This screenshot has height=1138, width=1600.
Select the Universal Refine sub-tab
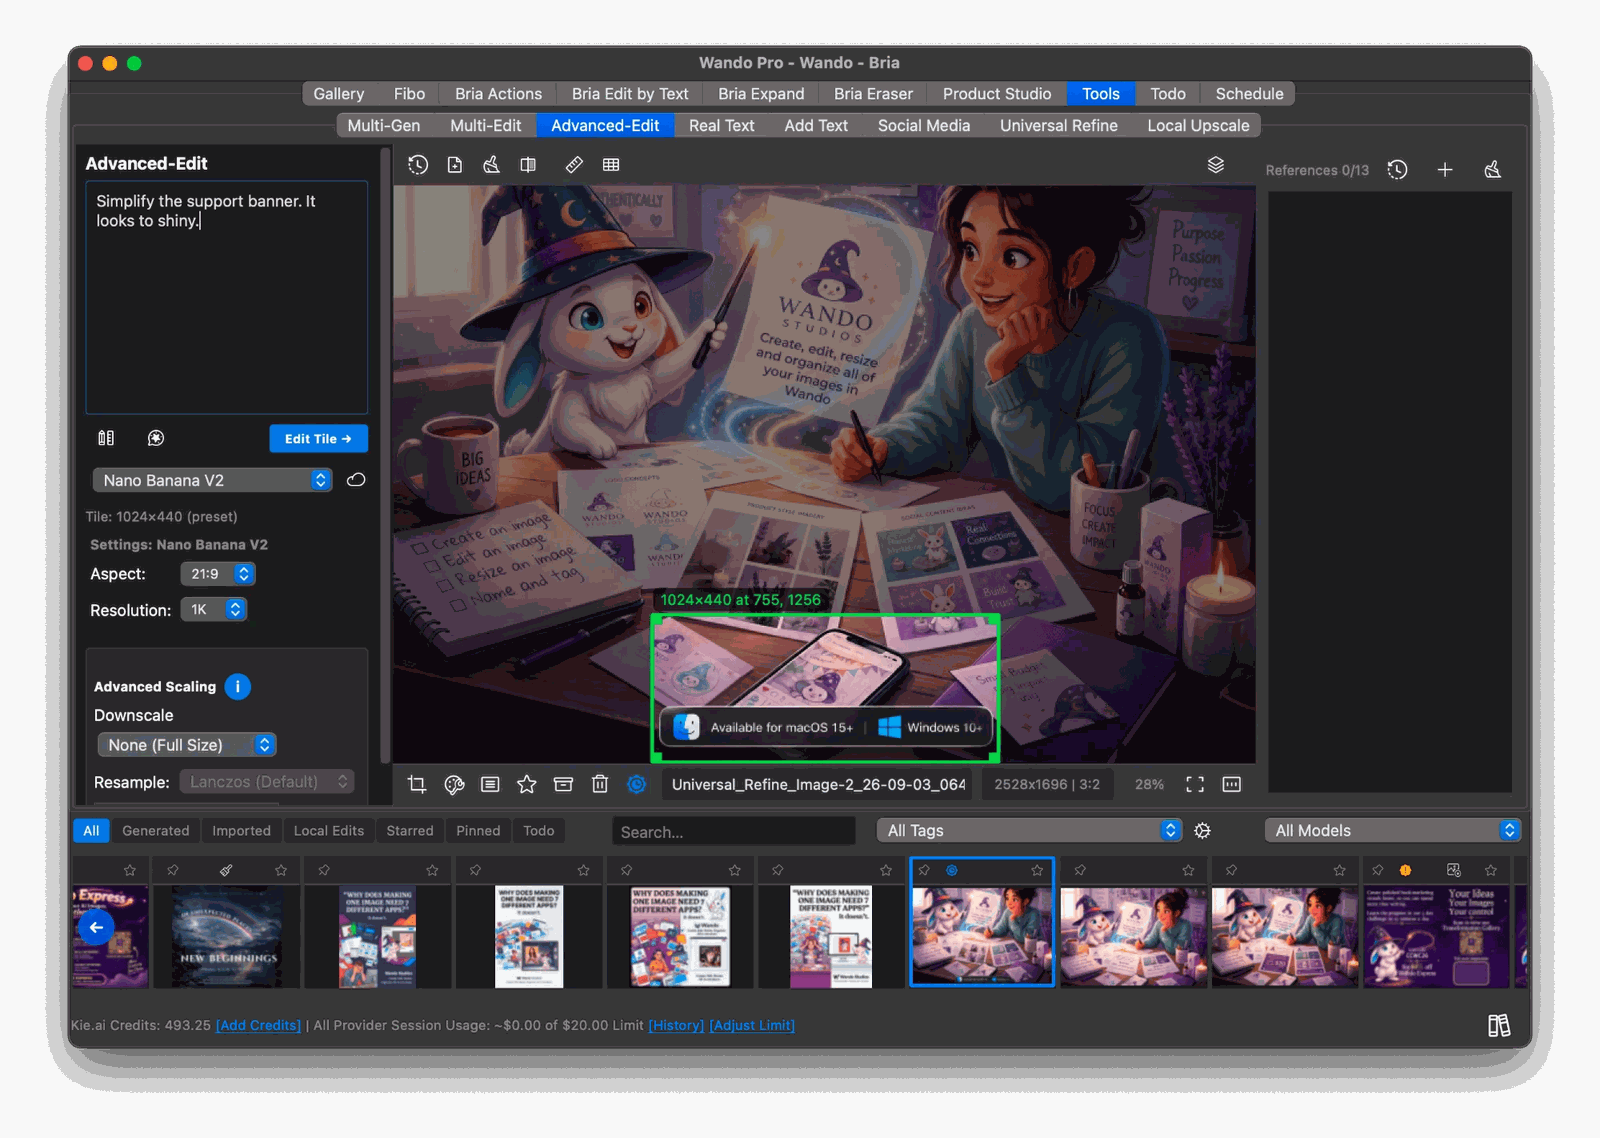1059,126
